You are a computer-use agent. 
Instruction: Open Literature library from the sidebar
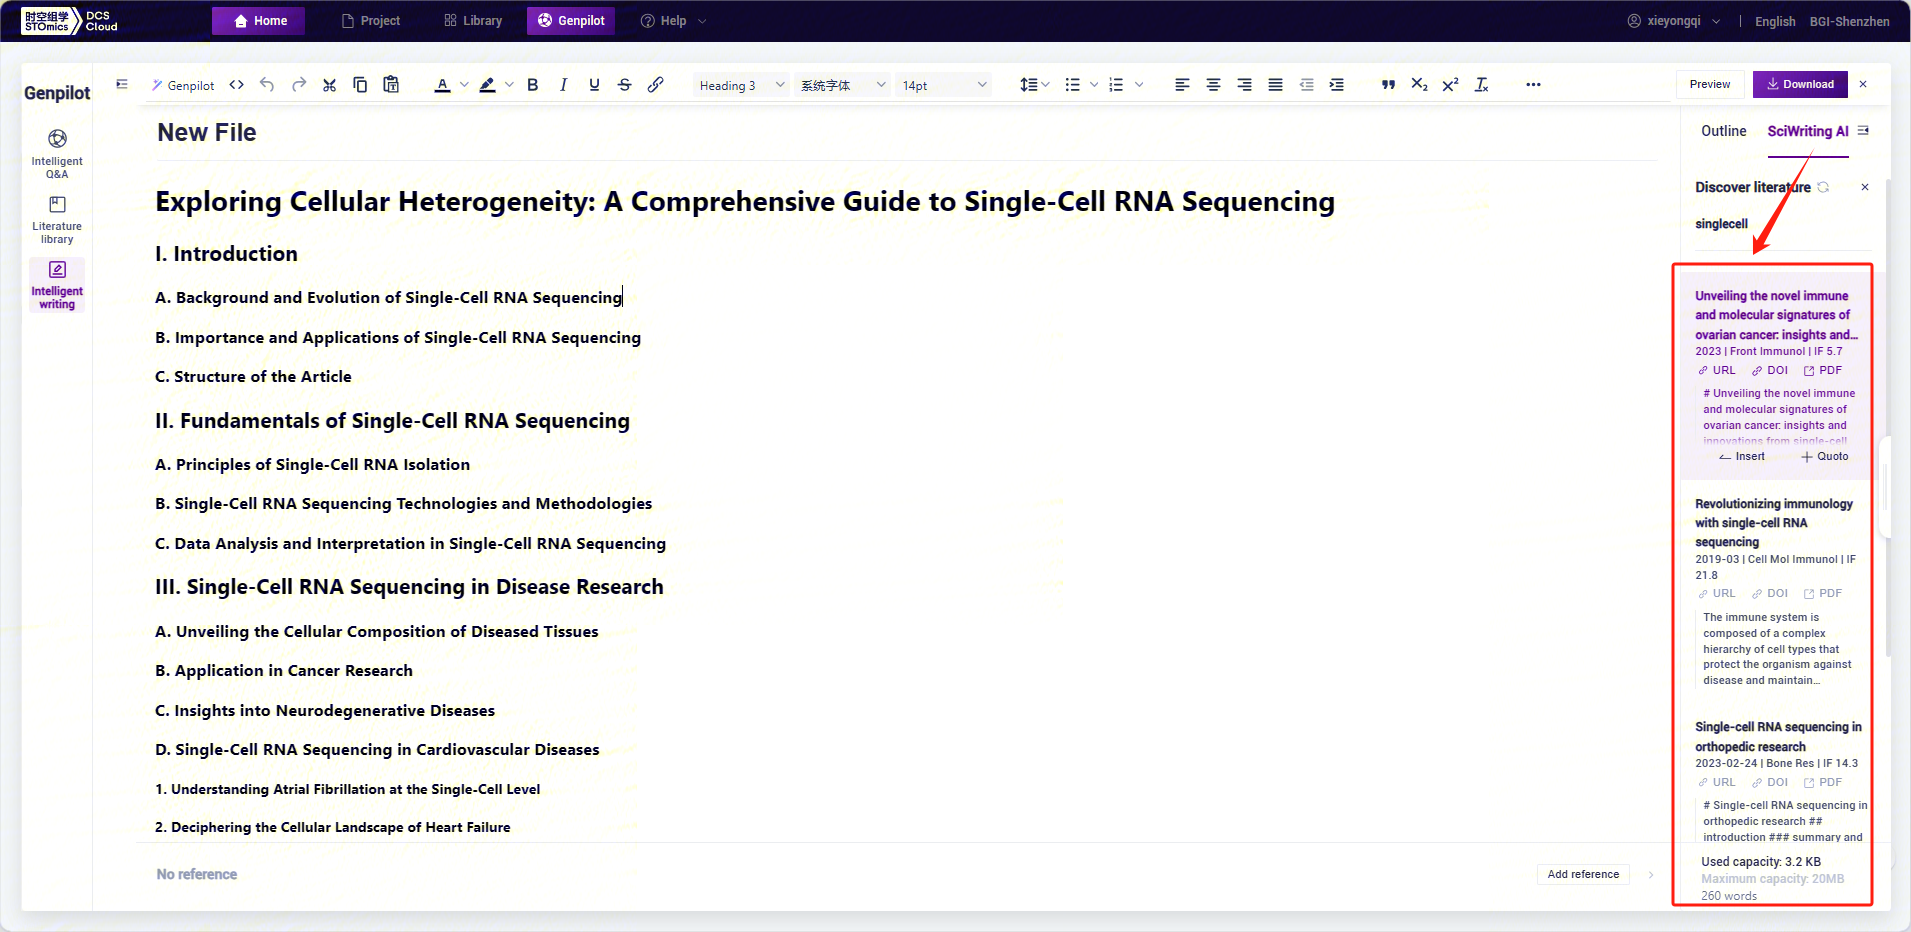(57, 219)
